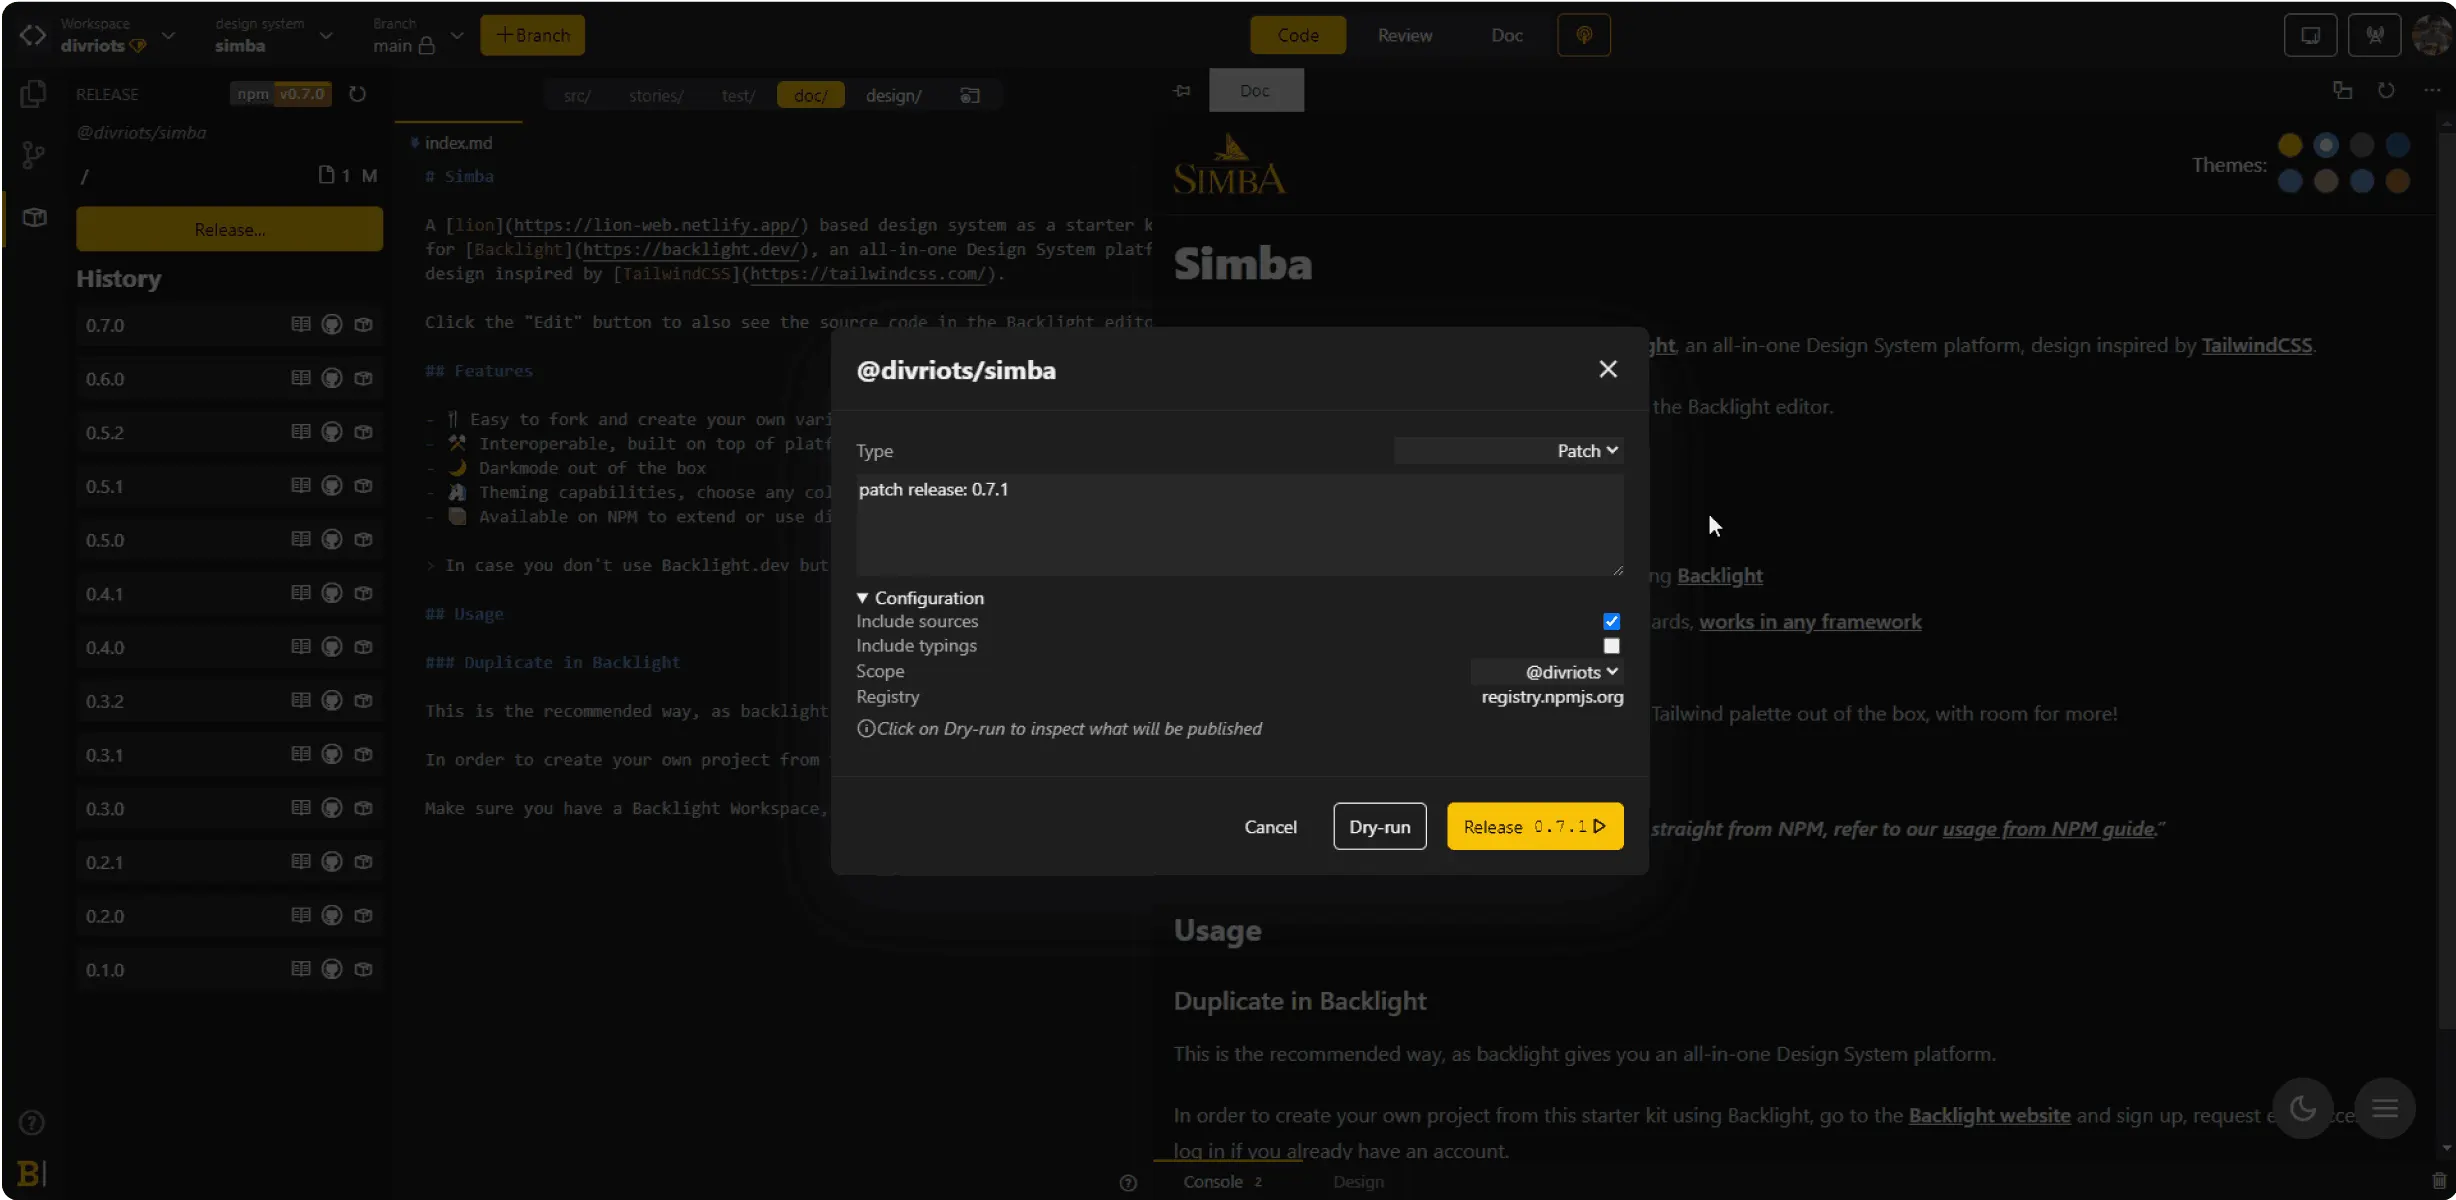Image resolution: width=2456 pixels, height=1200 pixels.
Task: Select the stories/ folder tab
Action: 655,96
